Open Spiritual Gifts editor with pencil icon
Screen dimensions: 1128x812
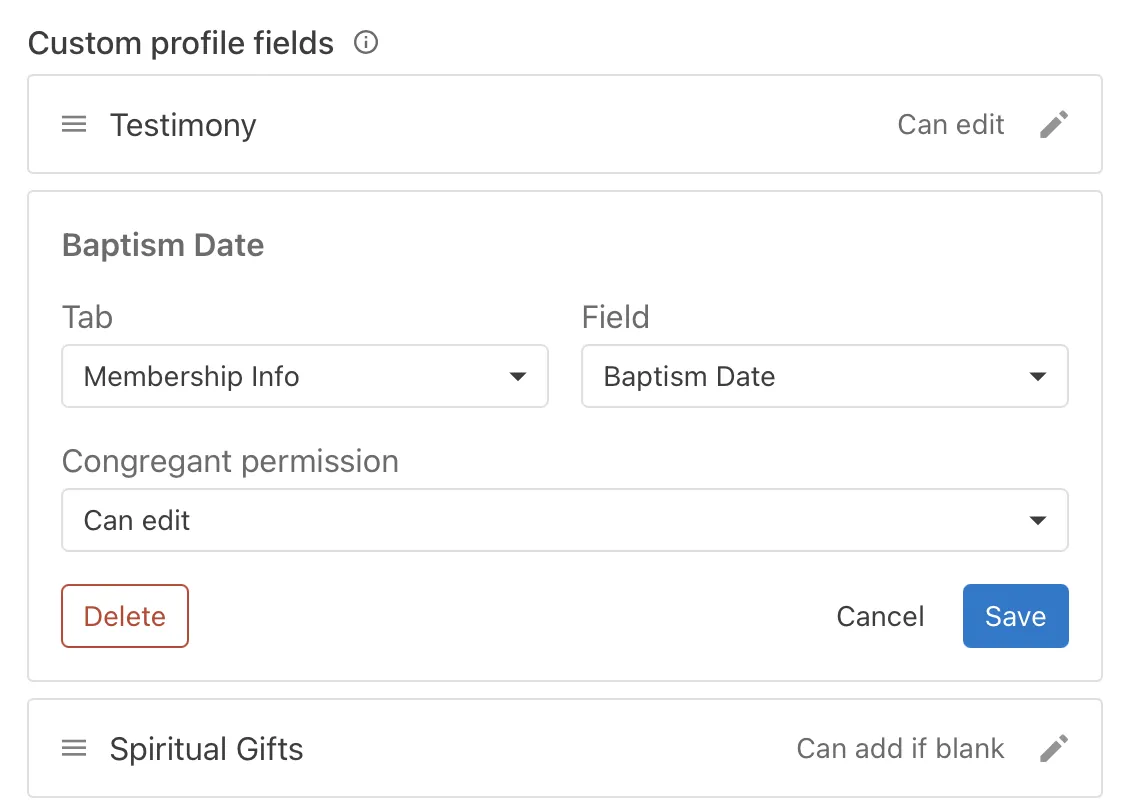tap(1054, 749)
